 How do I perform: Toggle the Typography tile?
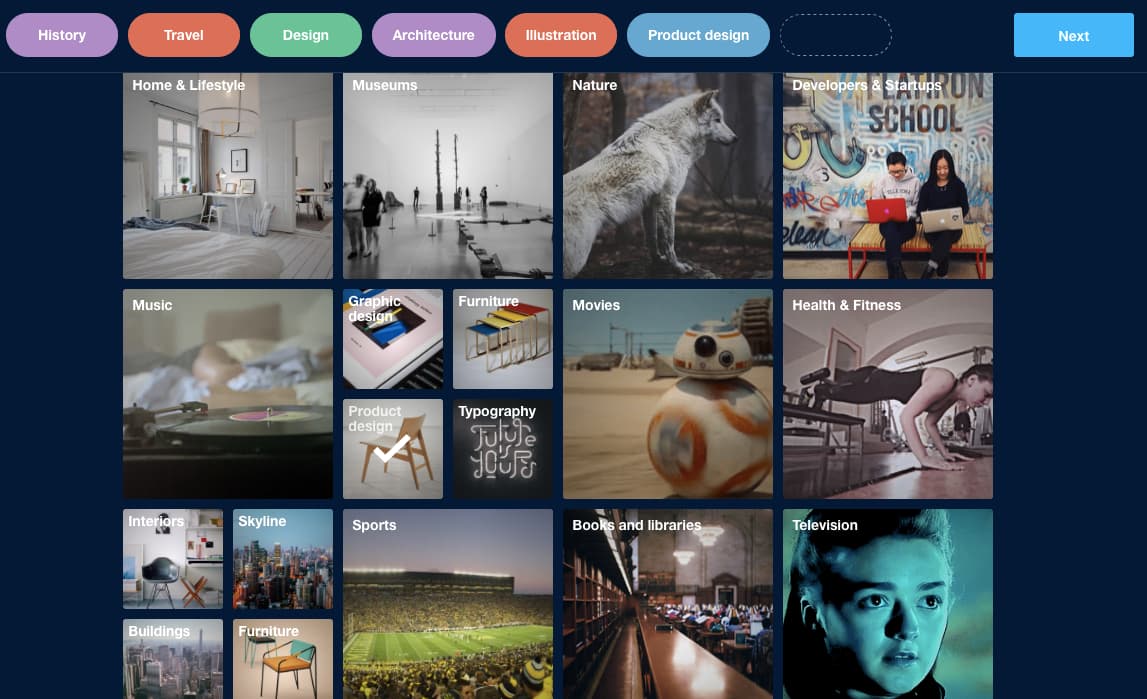pyautogui.click(x=503, y=449)
